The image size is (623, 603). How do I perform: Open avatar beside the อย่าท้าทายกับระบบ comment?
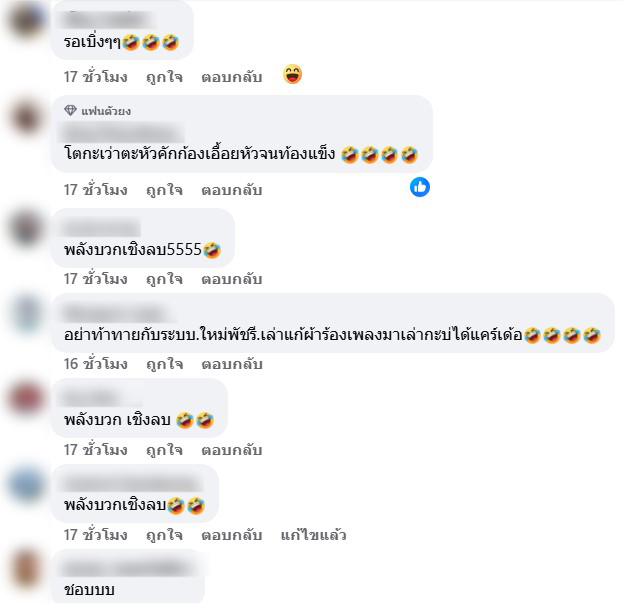click(26, 313)
